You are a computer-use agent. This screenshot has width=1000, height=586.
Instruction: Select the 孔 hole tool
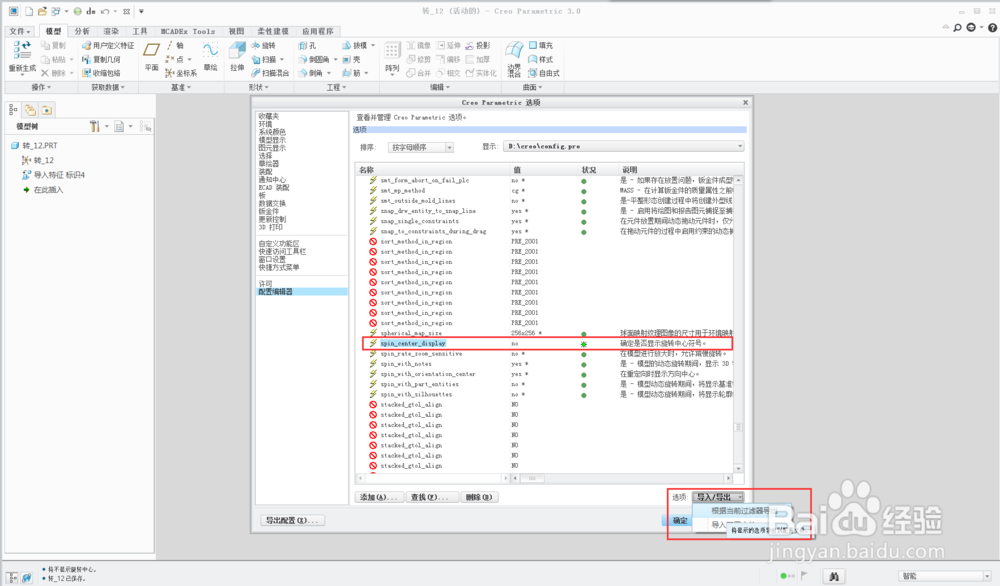307,45
